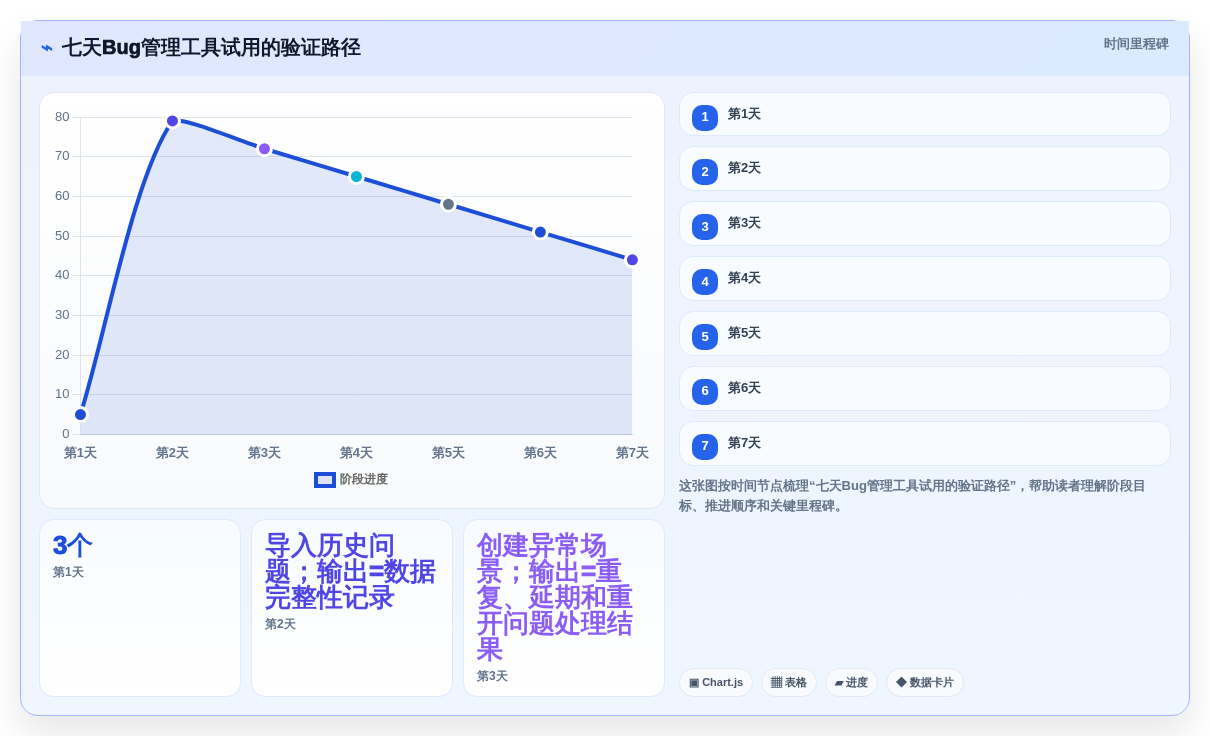Click the chart data point for 第1天
The height and width of the screenshot is (736, 1210).
tap(81, 414)
